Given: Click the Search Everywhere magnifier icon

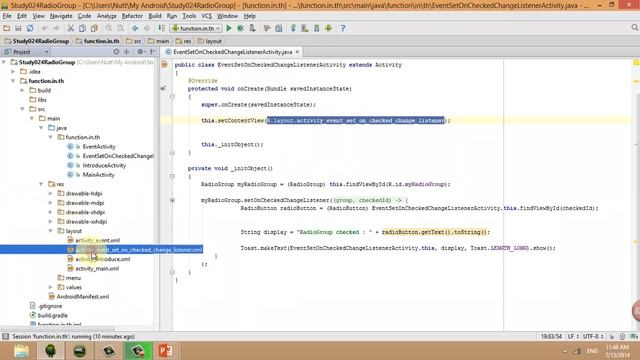Looking at the screenshot, I should pos(634,28).
